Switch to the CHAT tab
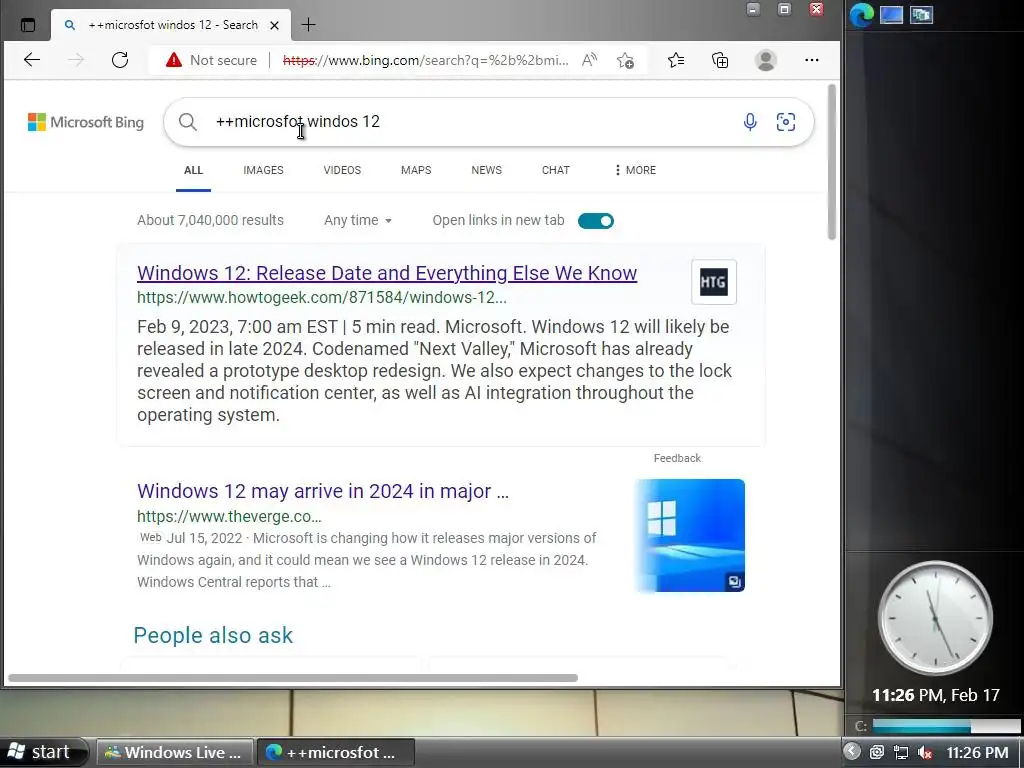The height and width of the screenshot is (768, 1024). 556,170
